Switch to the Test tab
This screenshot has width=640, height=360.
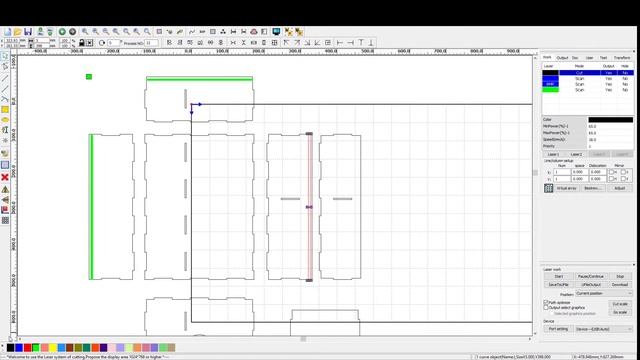click(x=604, y=58)
